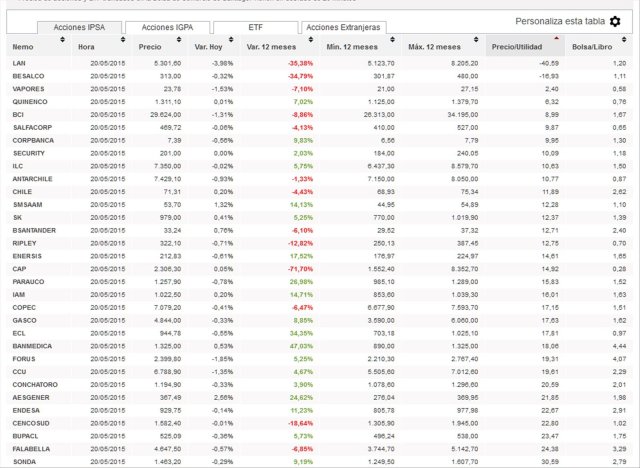Screen dimensions: 640x468
Task: Select the GASCO stock name
Action: point(24,320)
